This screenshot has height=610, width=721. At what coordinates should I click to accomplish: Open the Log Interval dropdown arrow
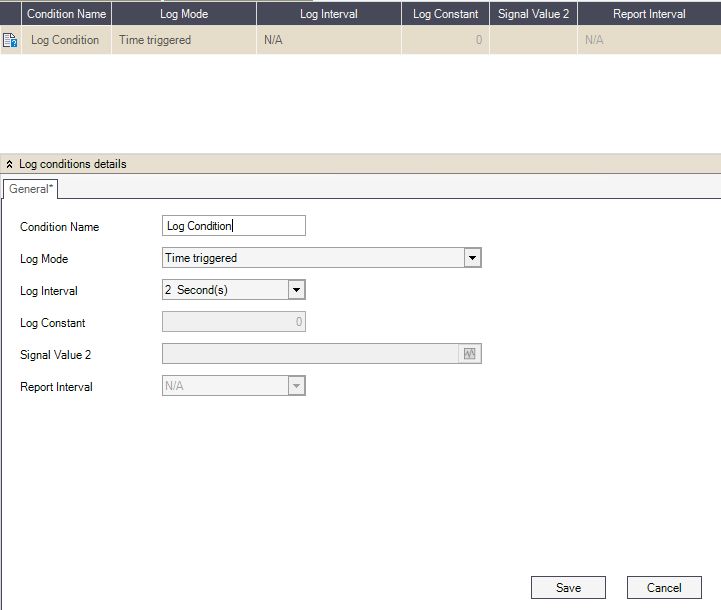[295, 290]
